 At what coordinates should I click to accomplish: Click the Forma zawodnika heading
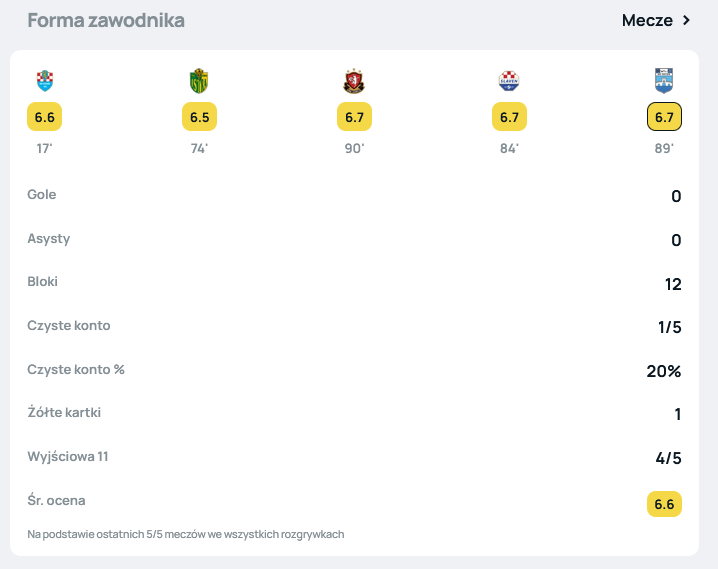tap(106, 20)
